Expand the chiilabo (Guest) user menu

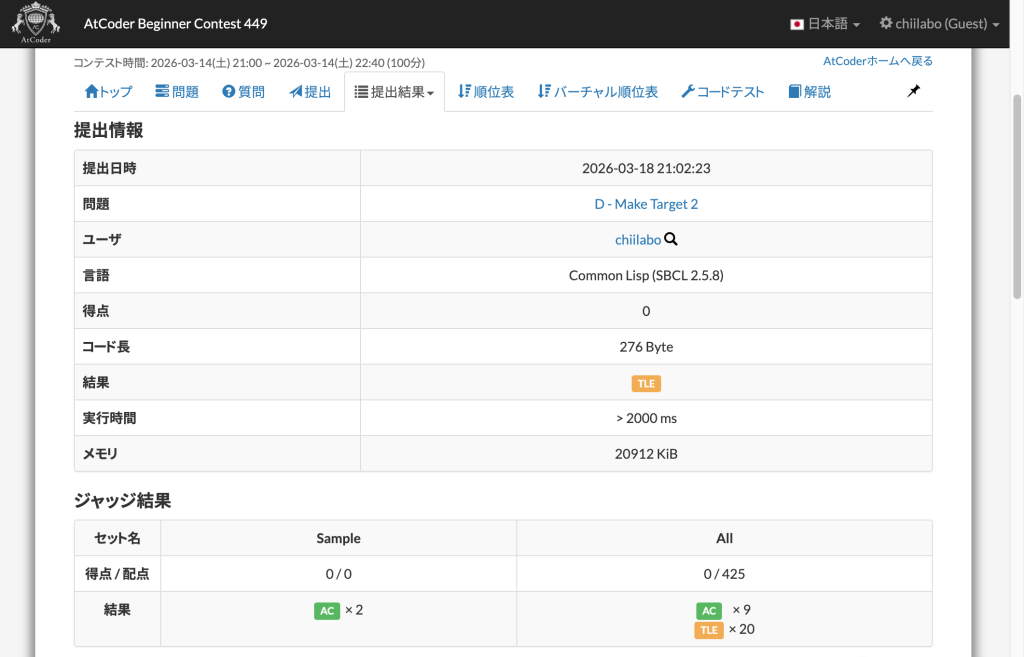[939, 24]
